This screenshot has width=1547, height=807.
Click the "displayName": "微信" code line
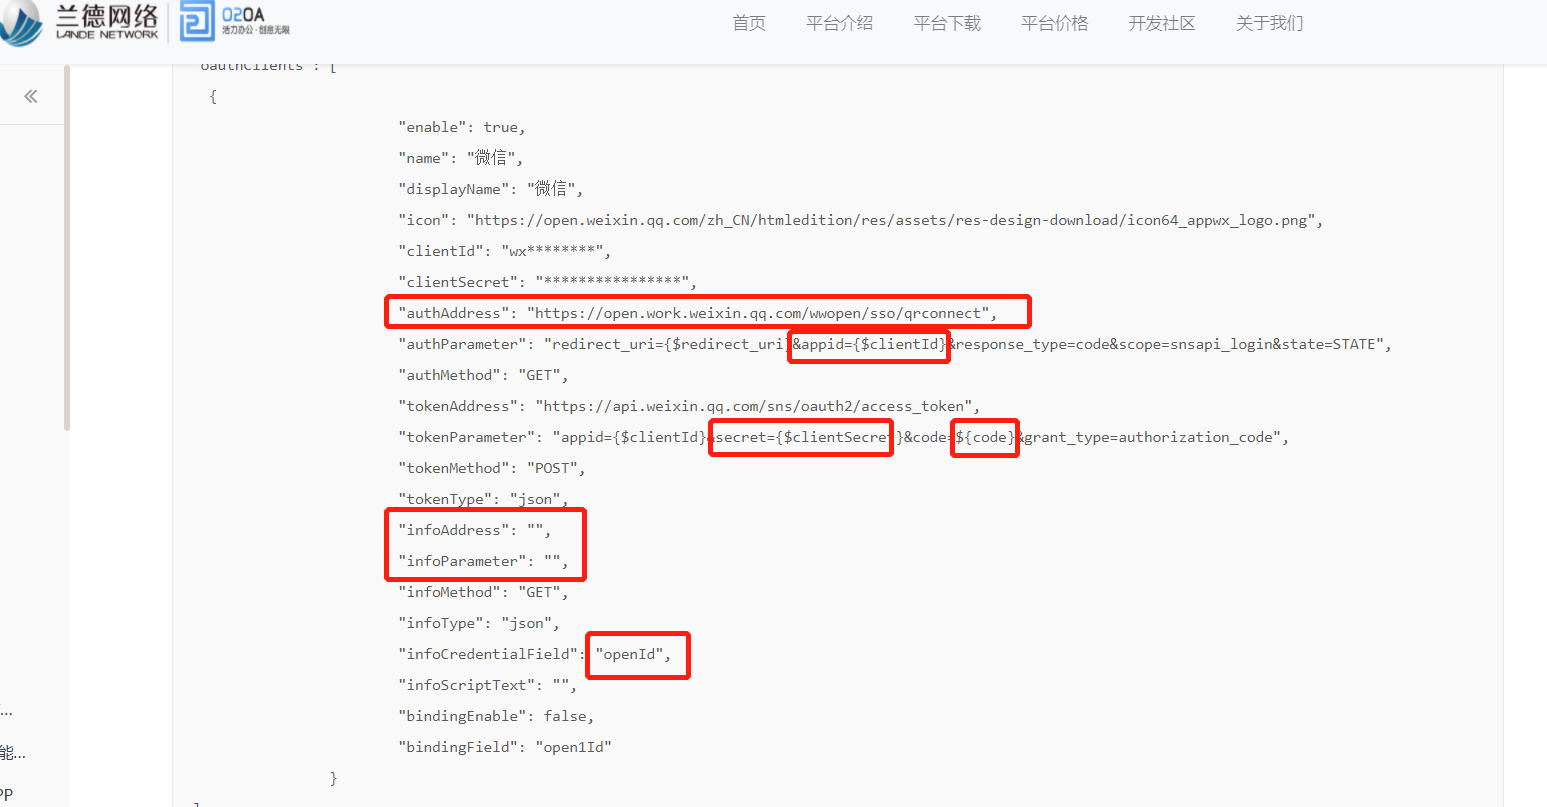click(491, 189)
